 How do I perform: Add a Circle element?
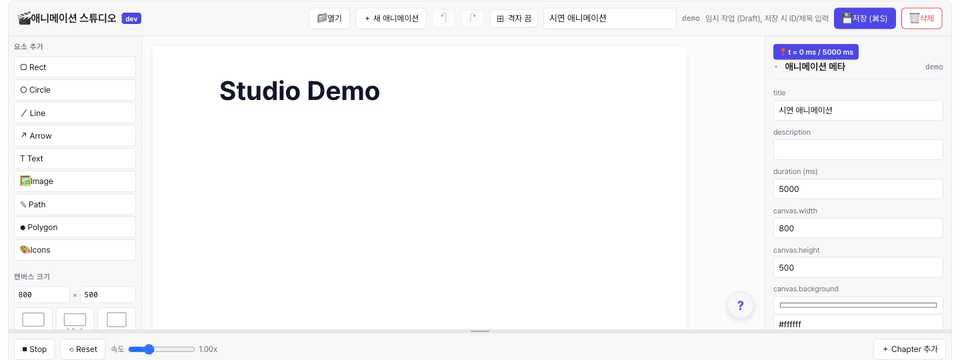click(75, 90)
